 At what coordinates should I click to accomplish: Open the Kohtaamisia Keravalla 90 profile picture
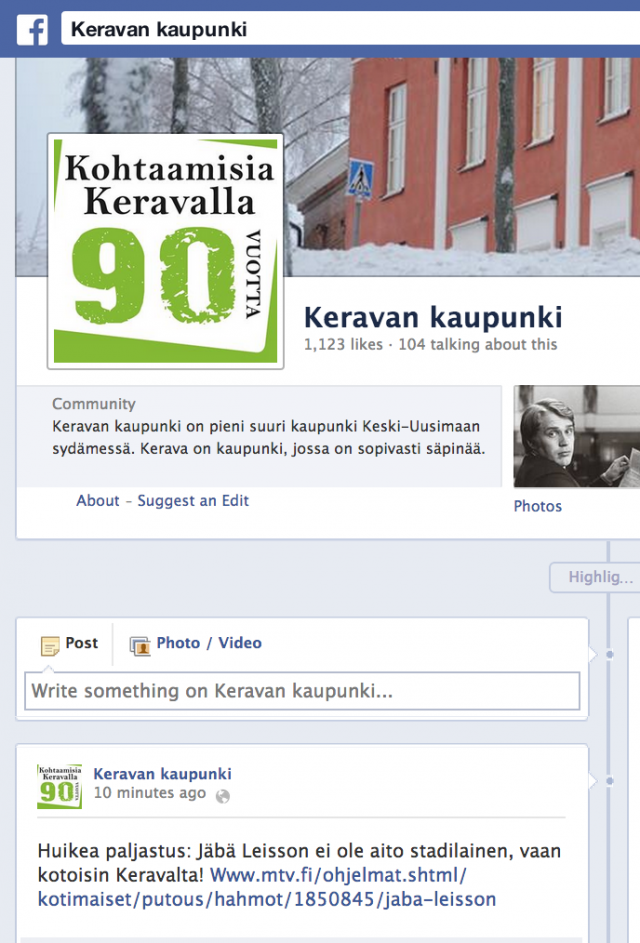[165, 251]
